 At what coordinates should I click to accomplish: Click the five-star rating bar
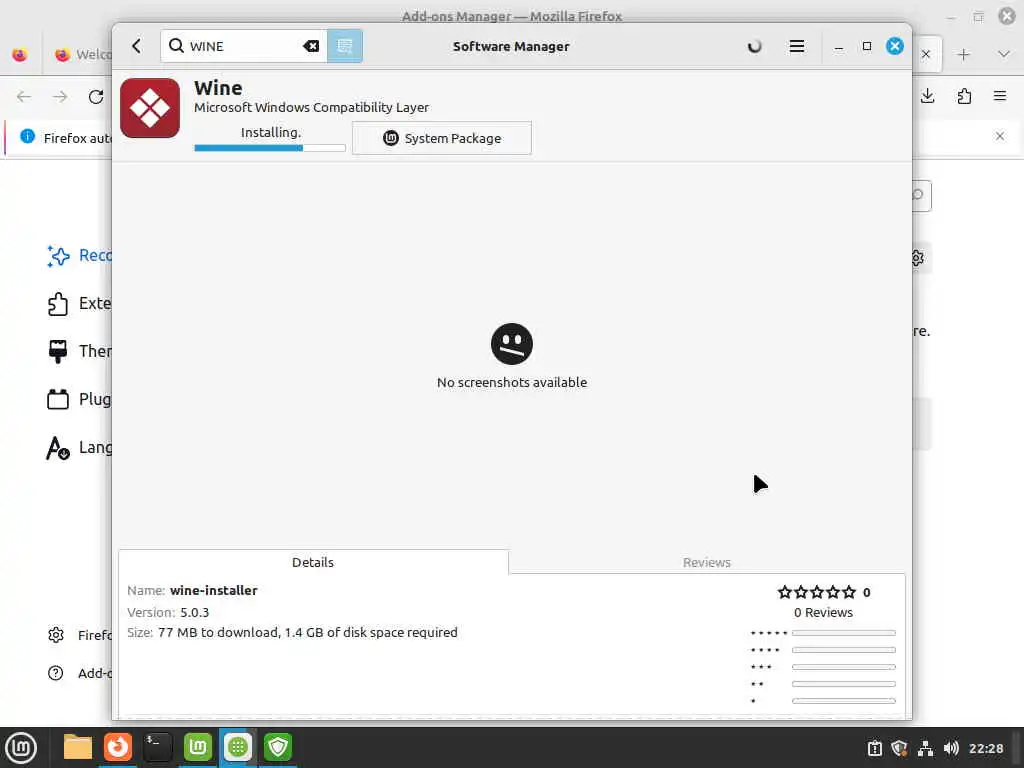[843, 633]
